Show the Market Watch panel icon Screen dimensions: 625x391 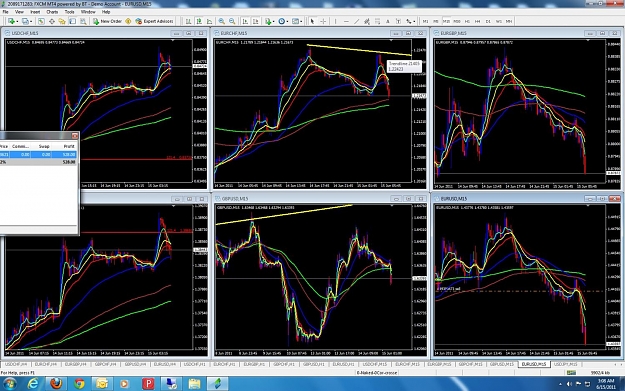point(41,21)
